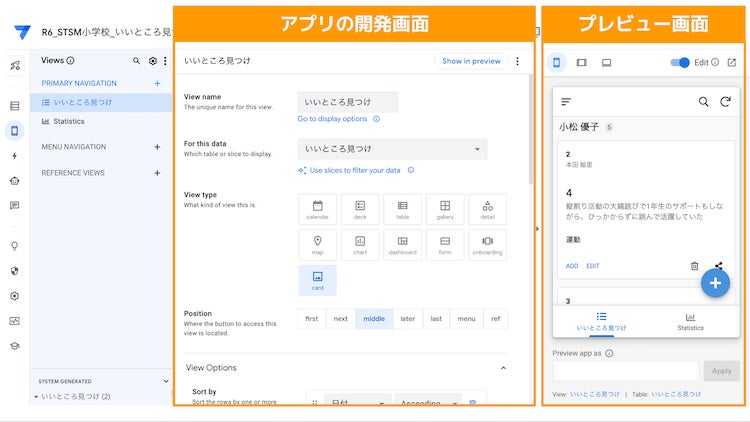Select table view type
This screenshot has width=750, height=422.
pyautogui.click(x=403, y=210)
